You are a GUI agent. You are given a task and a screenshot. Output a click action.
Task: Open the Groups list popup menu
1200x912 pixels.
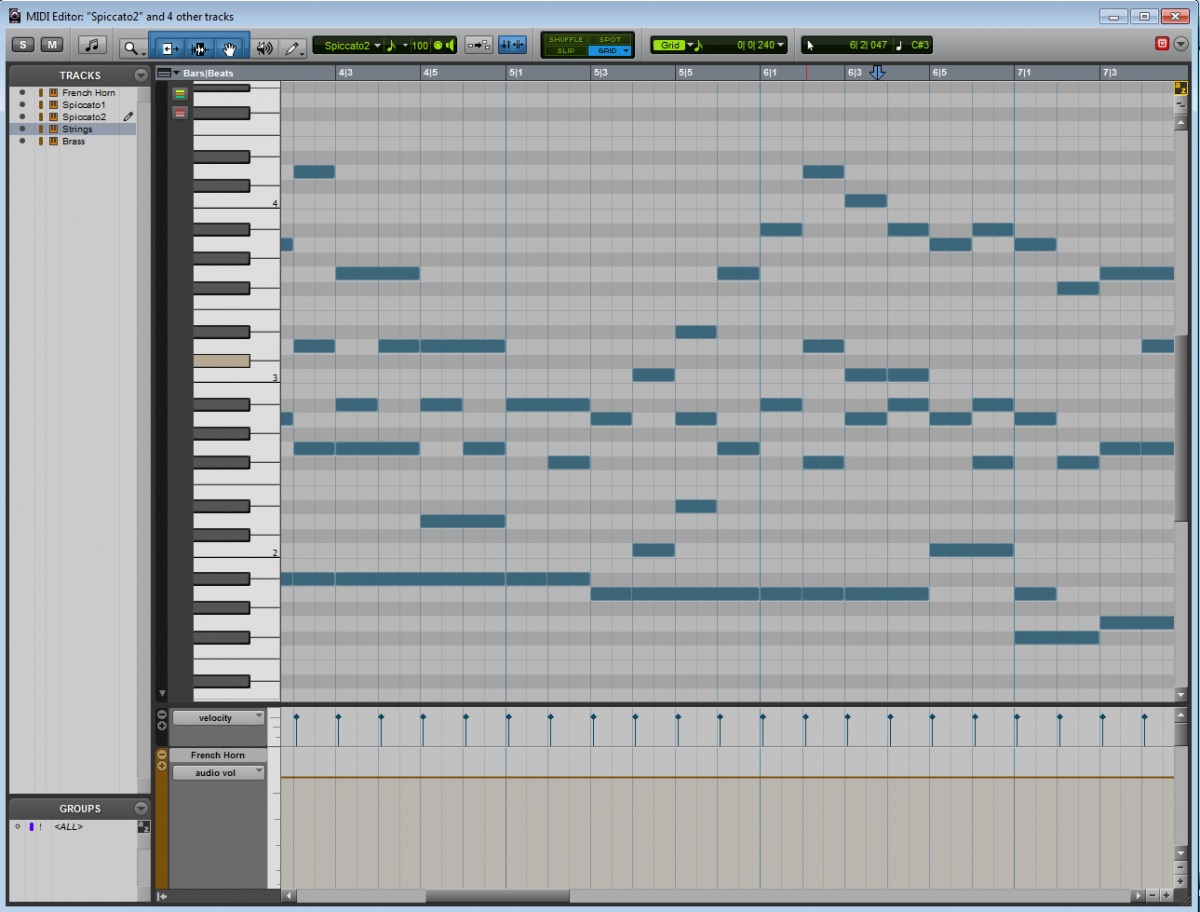click(141, 808)
